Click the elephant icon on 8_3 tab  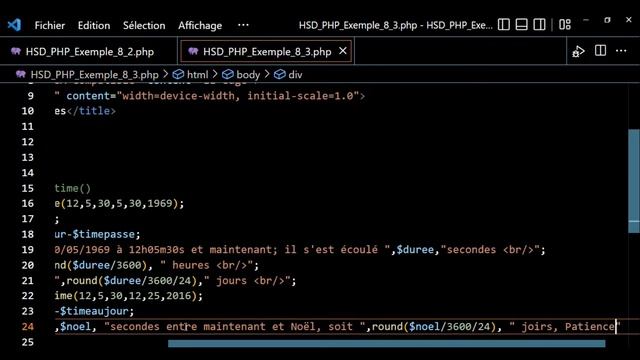tap(193, 51)
